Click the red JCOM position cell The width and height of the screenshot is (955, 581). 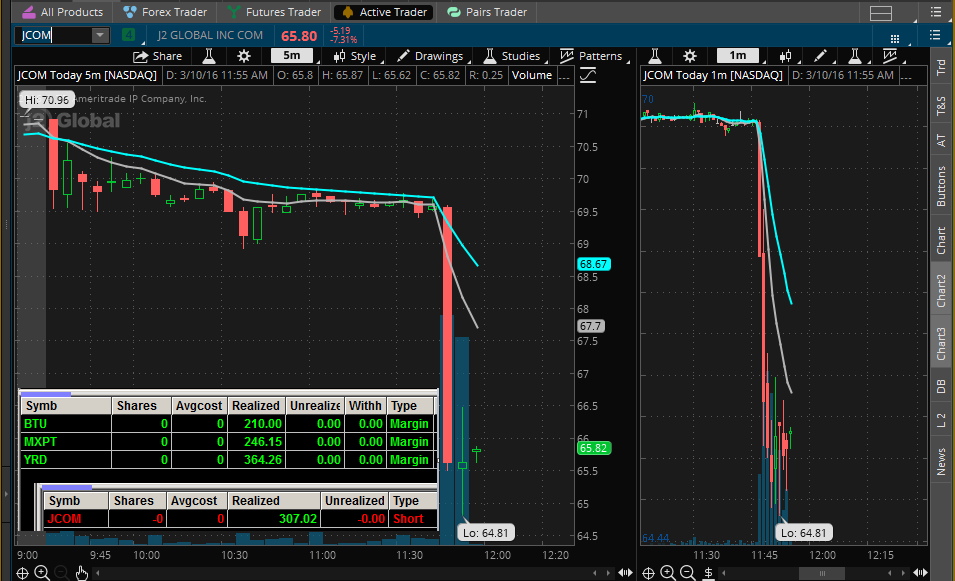point(76,519)
